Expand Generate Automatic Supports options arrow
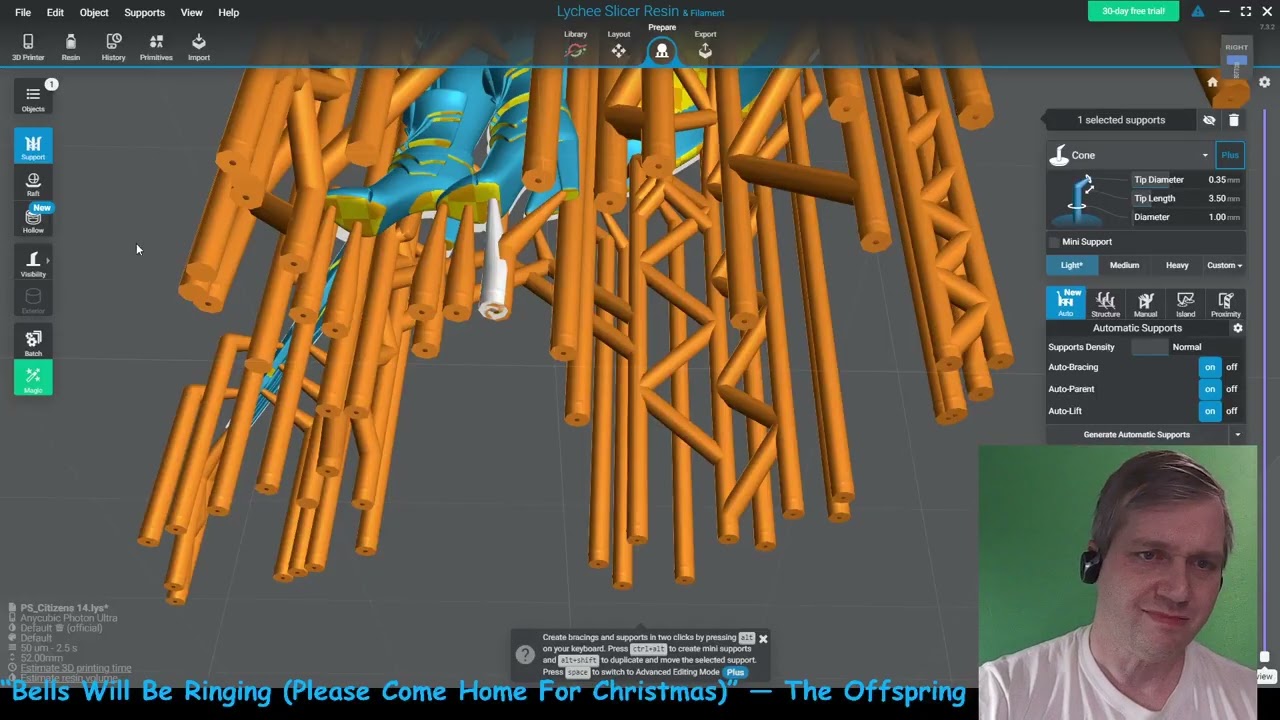Screen dimensions: 1280x720 click(1237, 435)
